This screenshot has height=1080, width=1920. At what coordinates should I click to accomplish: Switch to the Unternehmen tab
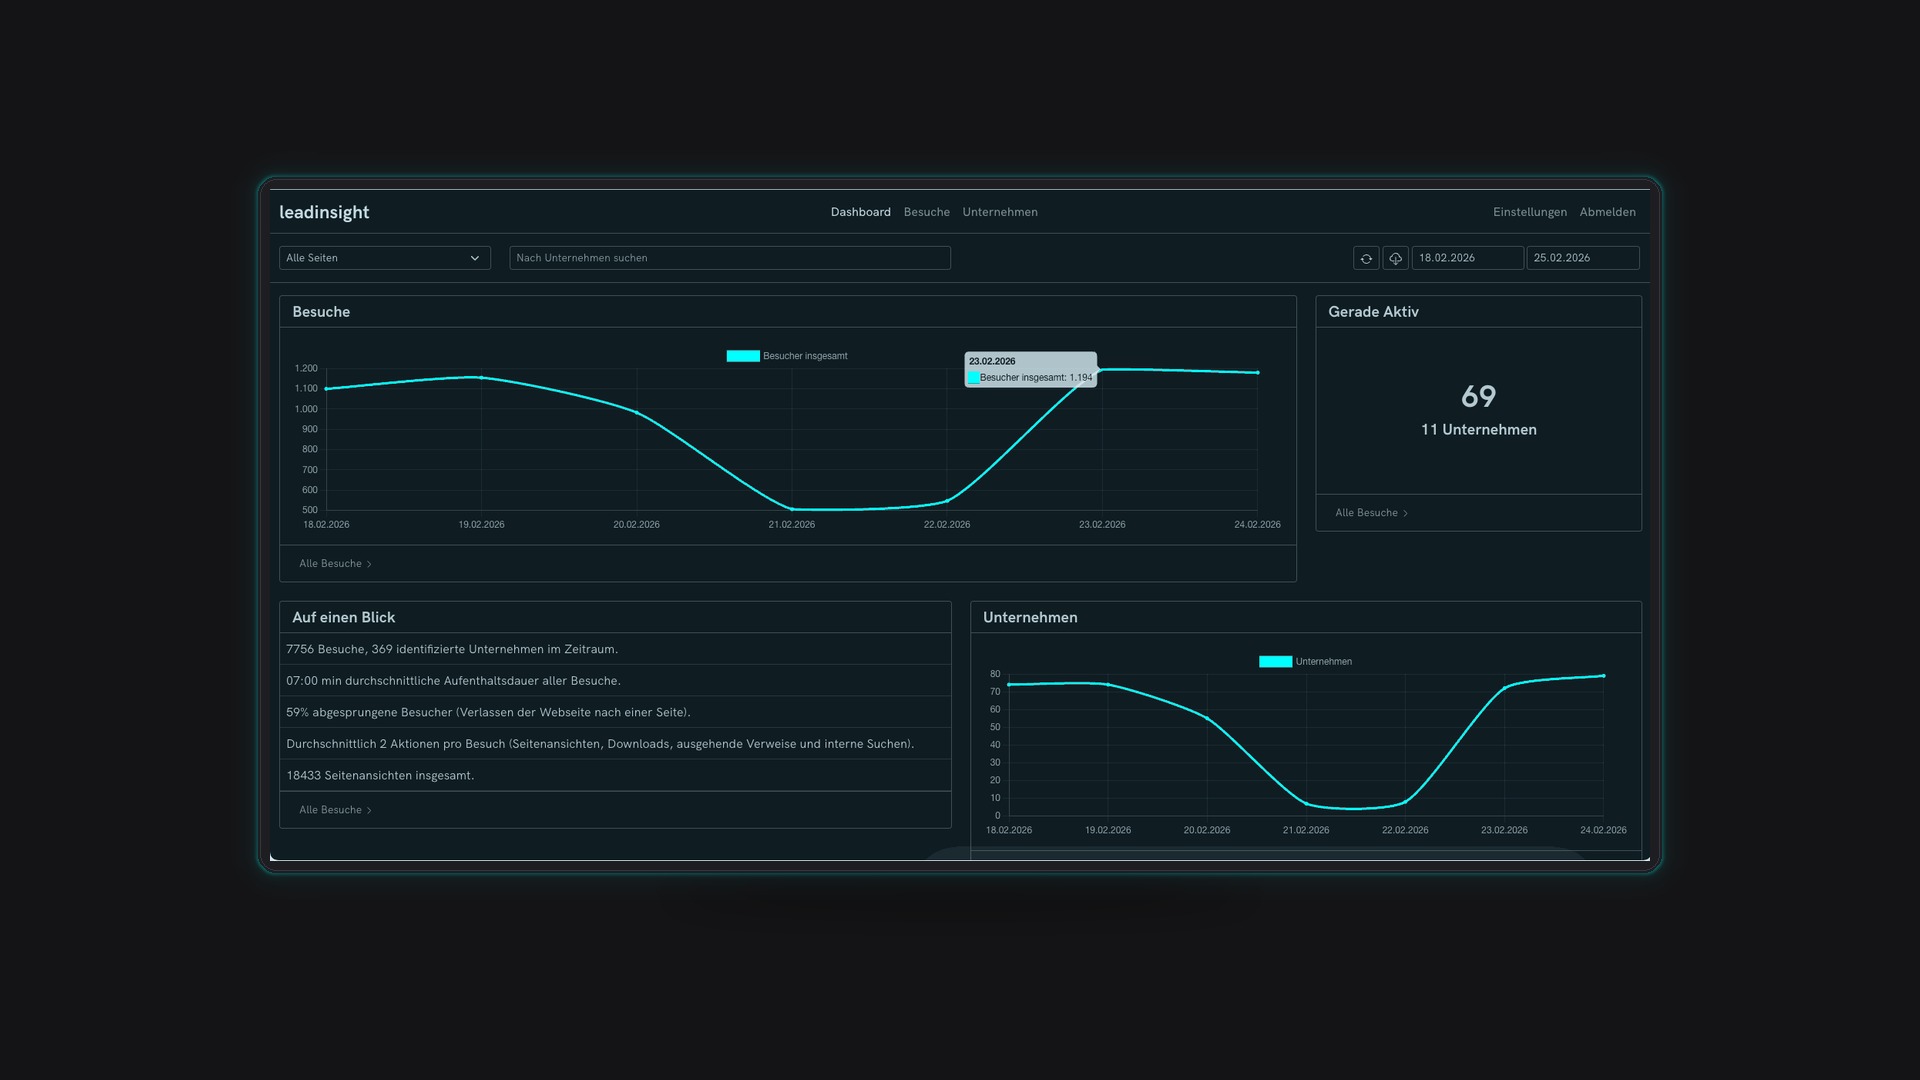pyautogui.click(x=1000, y=212)
